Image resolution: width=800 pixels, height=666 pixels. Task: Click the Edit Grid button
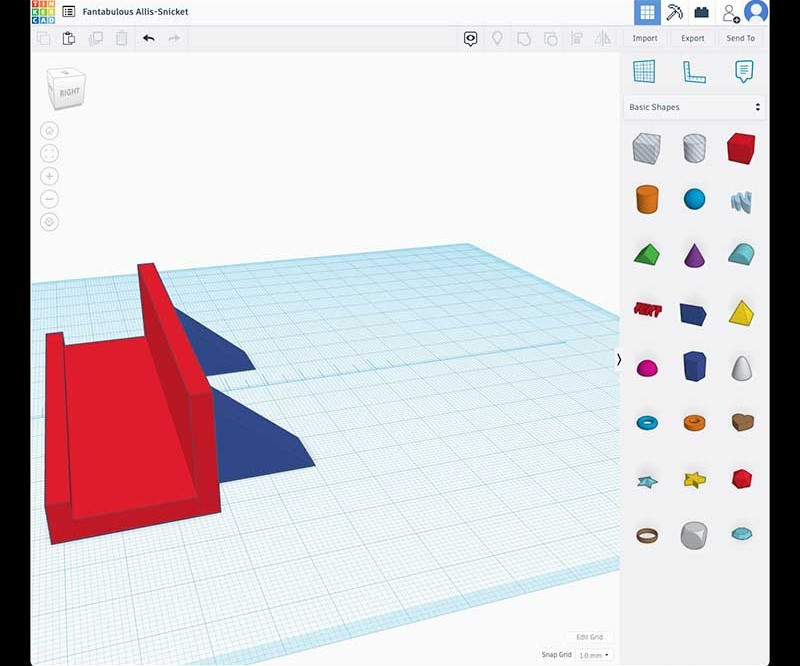coord(589,637)
